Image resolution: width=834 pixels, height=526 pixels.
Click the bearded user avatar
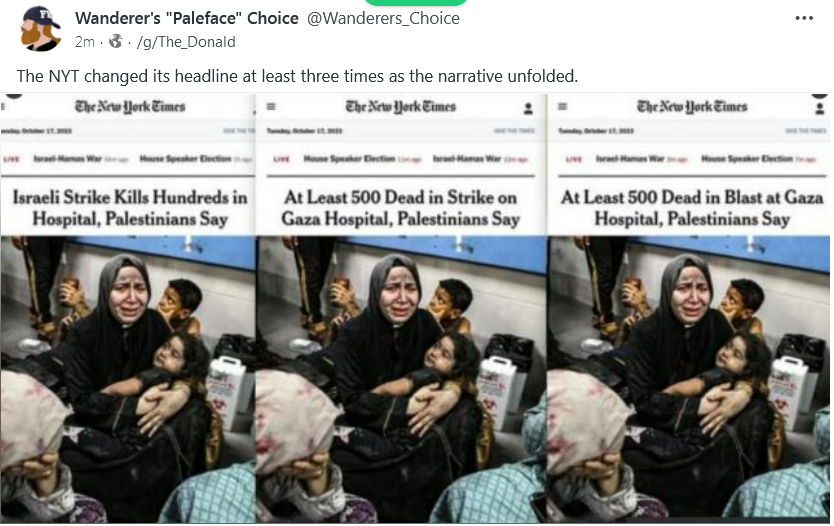coord(40,29)
